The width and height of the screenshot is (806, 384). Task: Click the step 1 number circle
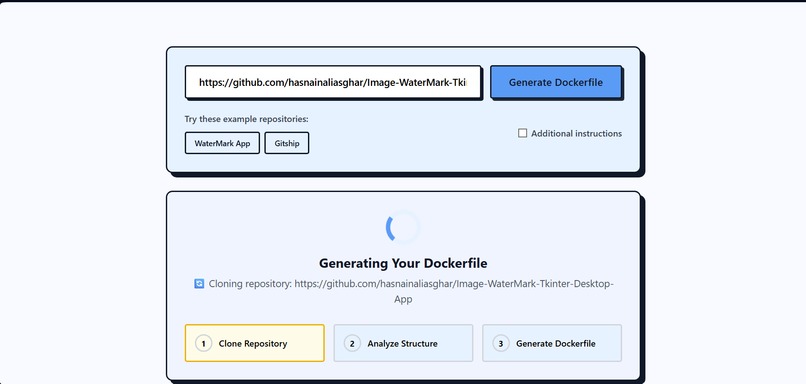coord(204,343)
